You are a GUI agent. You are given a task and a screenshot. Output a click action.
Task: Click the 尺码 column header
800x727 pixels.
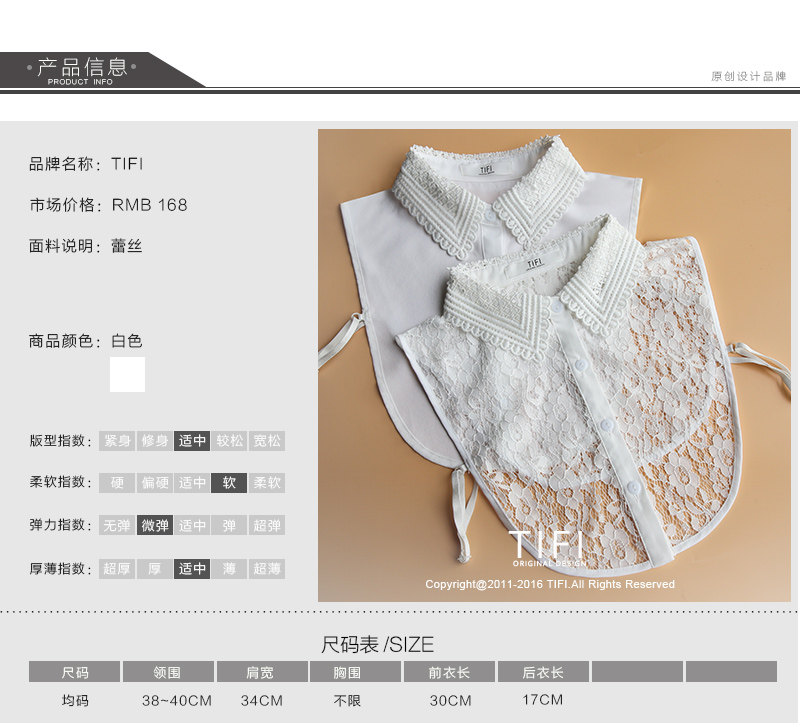[x=74, y=672]
